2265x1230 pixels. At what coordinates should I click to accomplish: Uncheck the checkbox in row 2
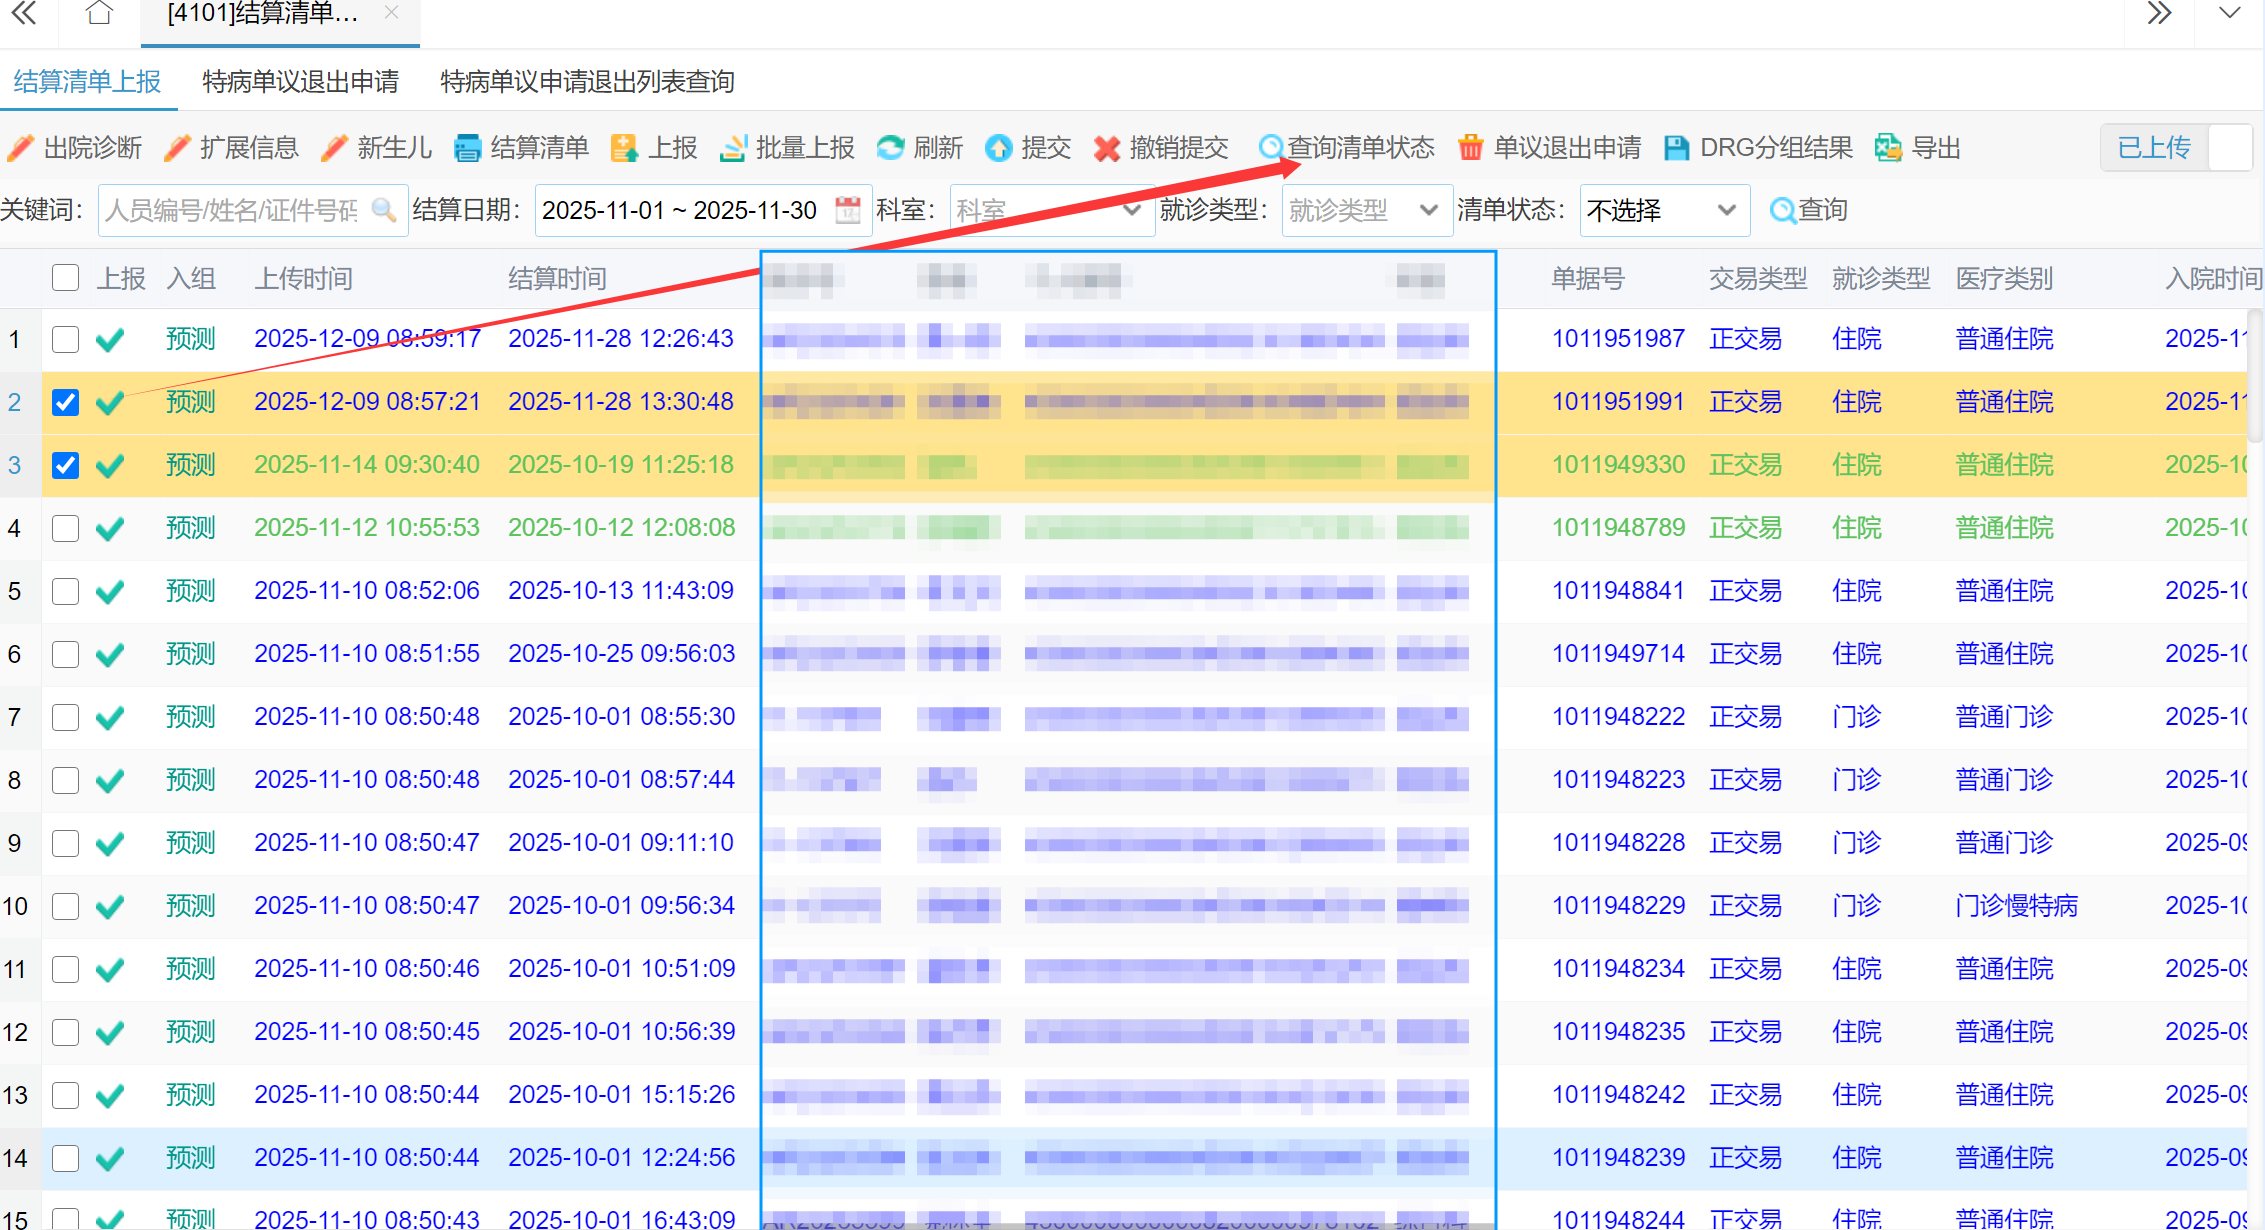click(x=65, y=402)
